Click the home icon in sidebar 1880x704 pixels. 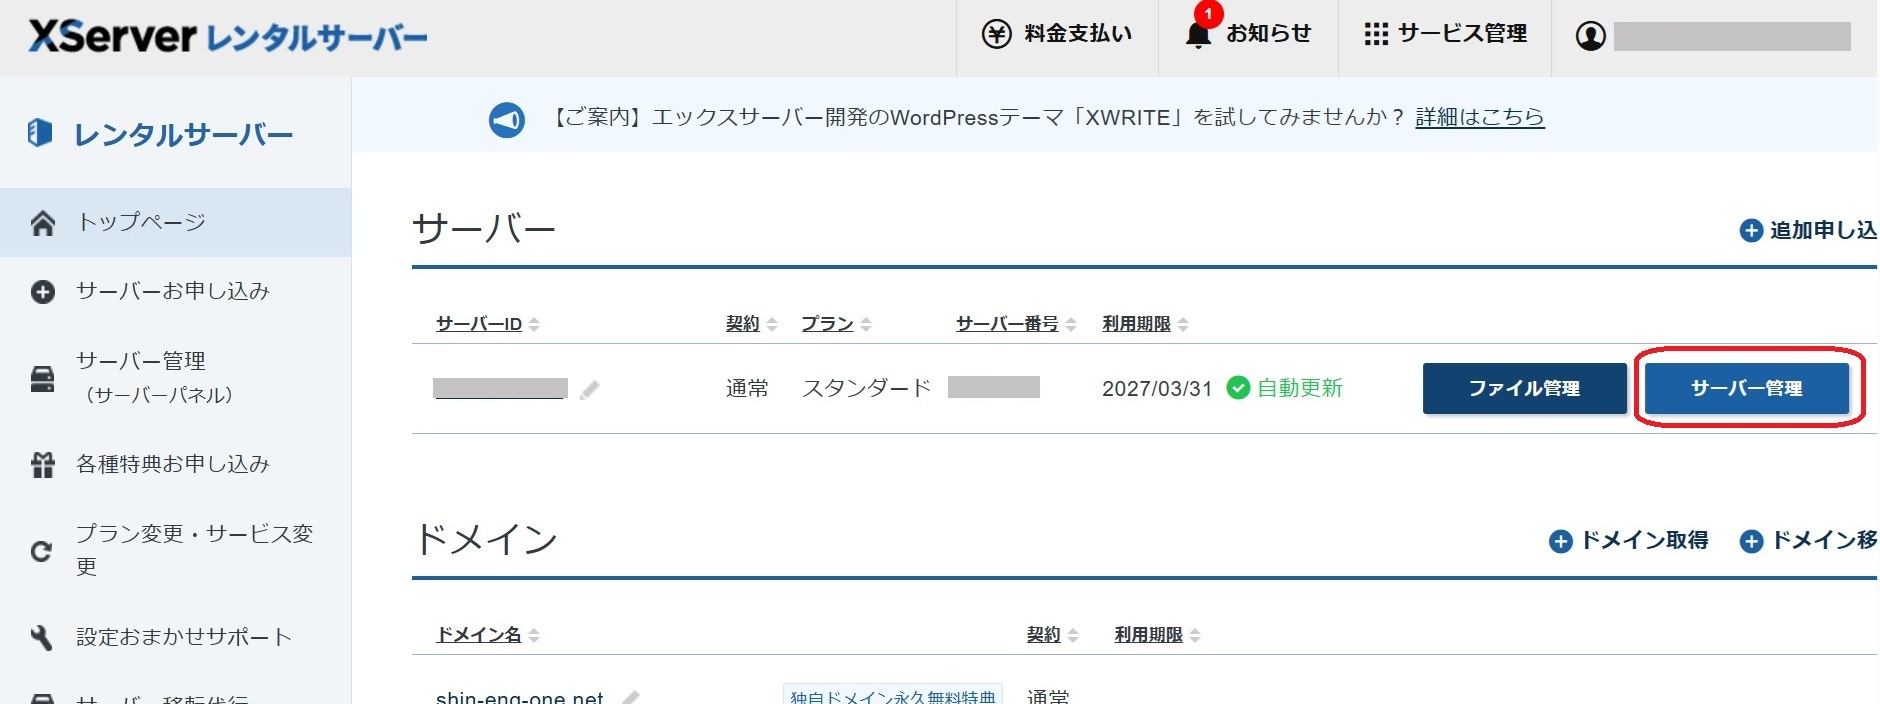(x=42, y=222)
